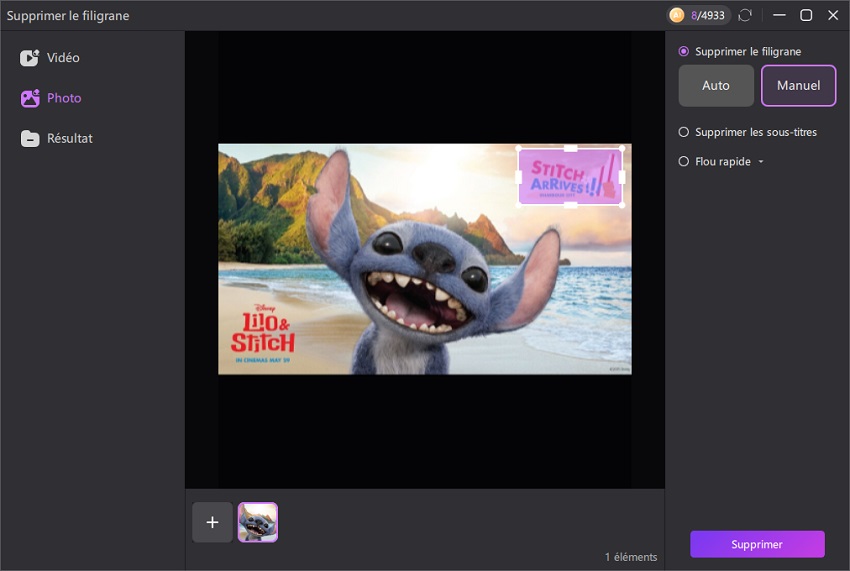Switch to Auto watermark removal mode

716,86
